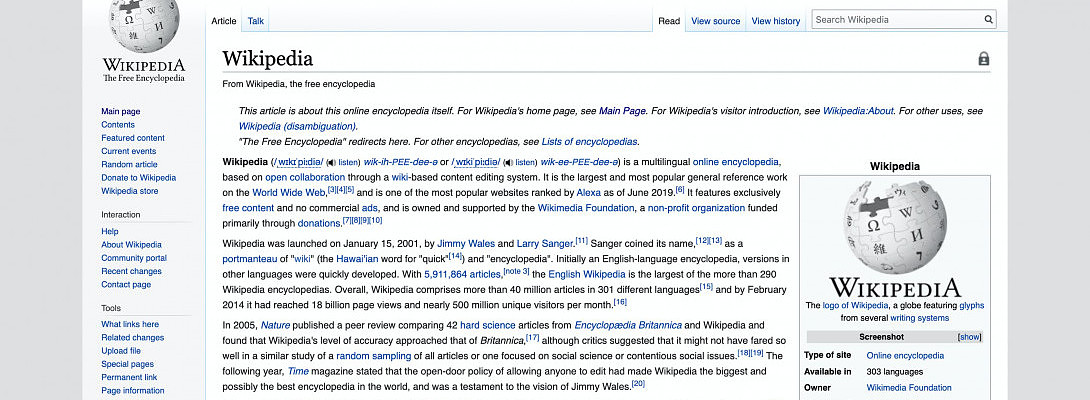The height and width of the screenshot is (400, 1090).
Task: Open Help in Interaction section
Action: (110, 231)
